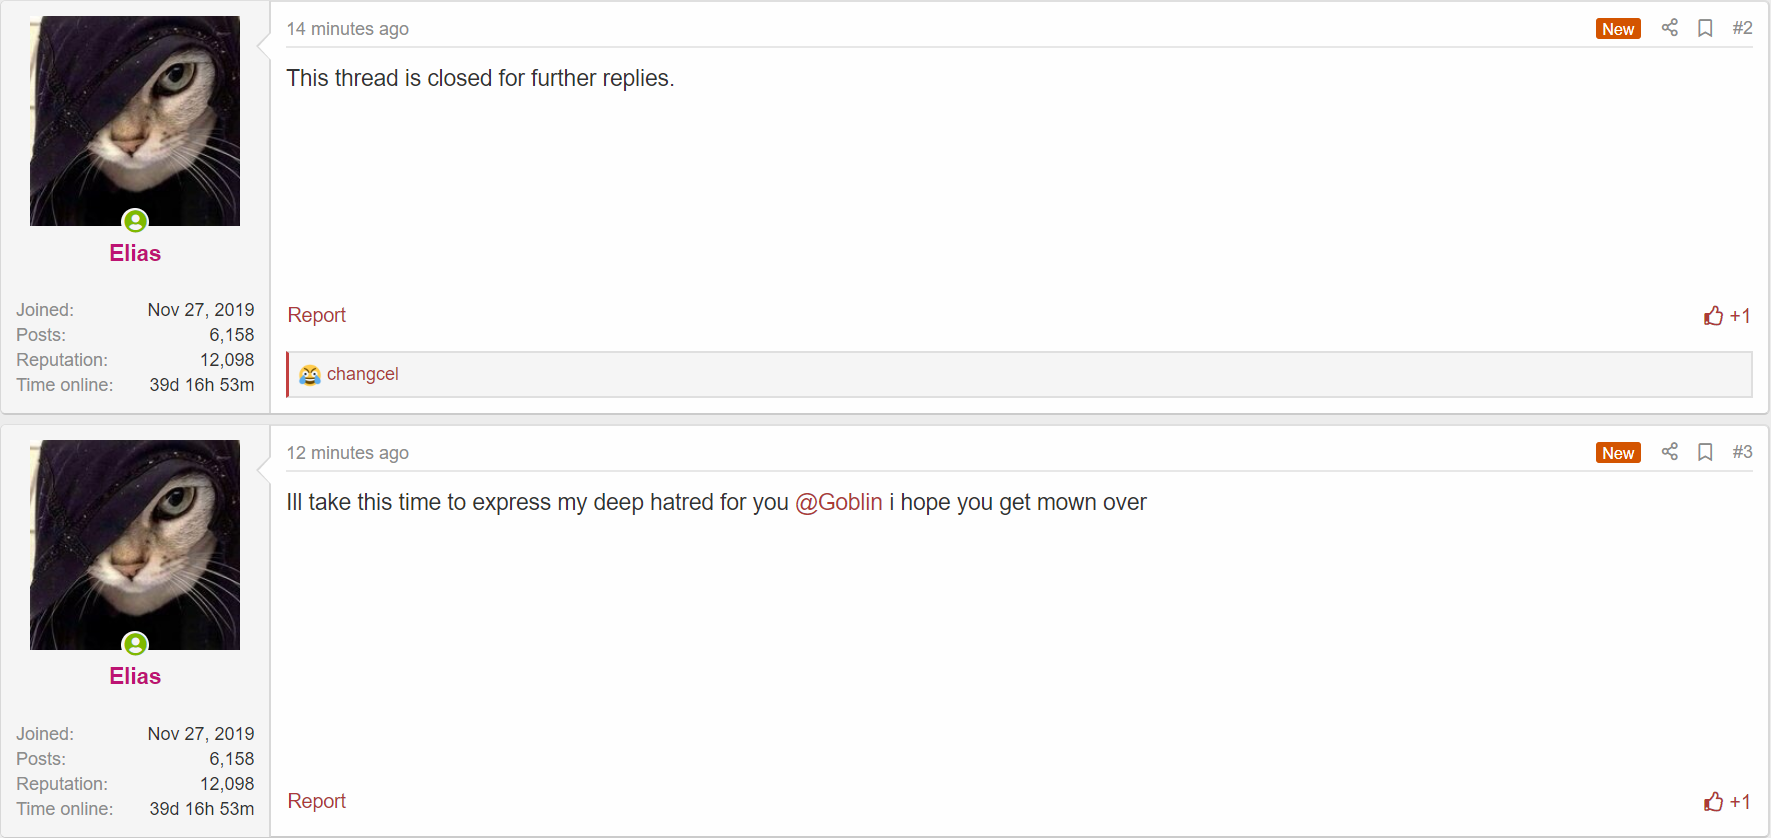Click the share icon on post #3
Image resolution: width=1771 pixels, height=838 pixels.
[x=1669, y=452]
